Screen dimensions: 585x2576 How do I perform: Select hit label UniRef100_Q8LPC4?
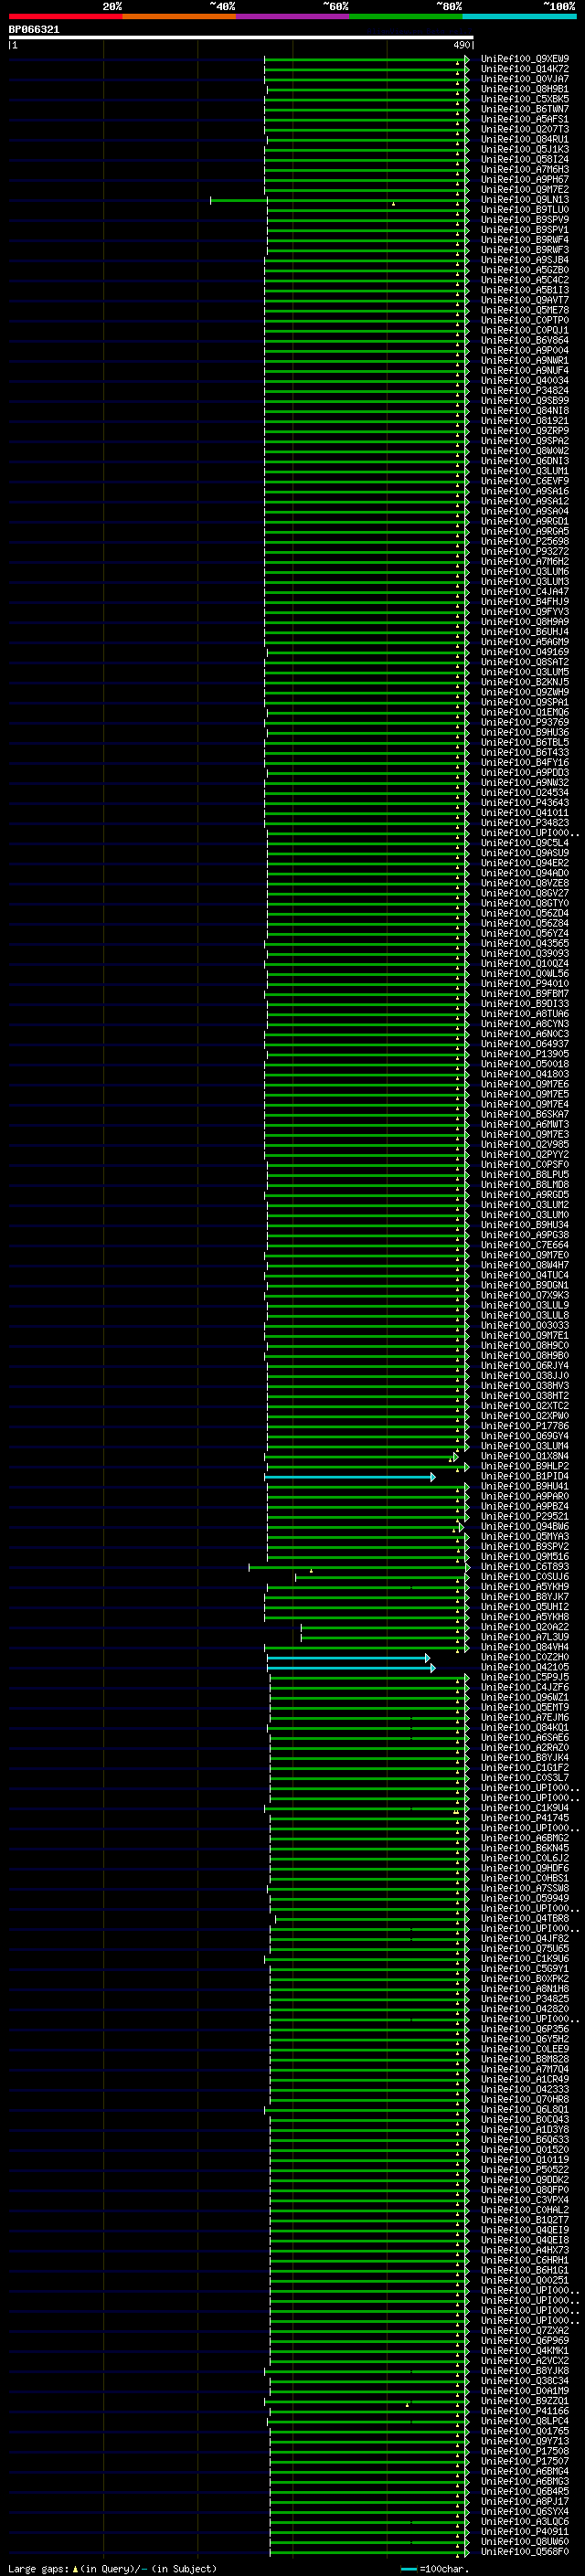point(525,2421)
